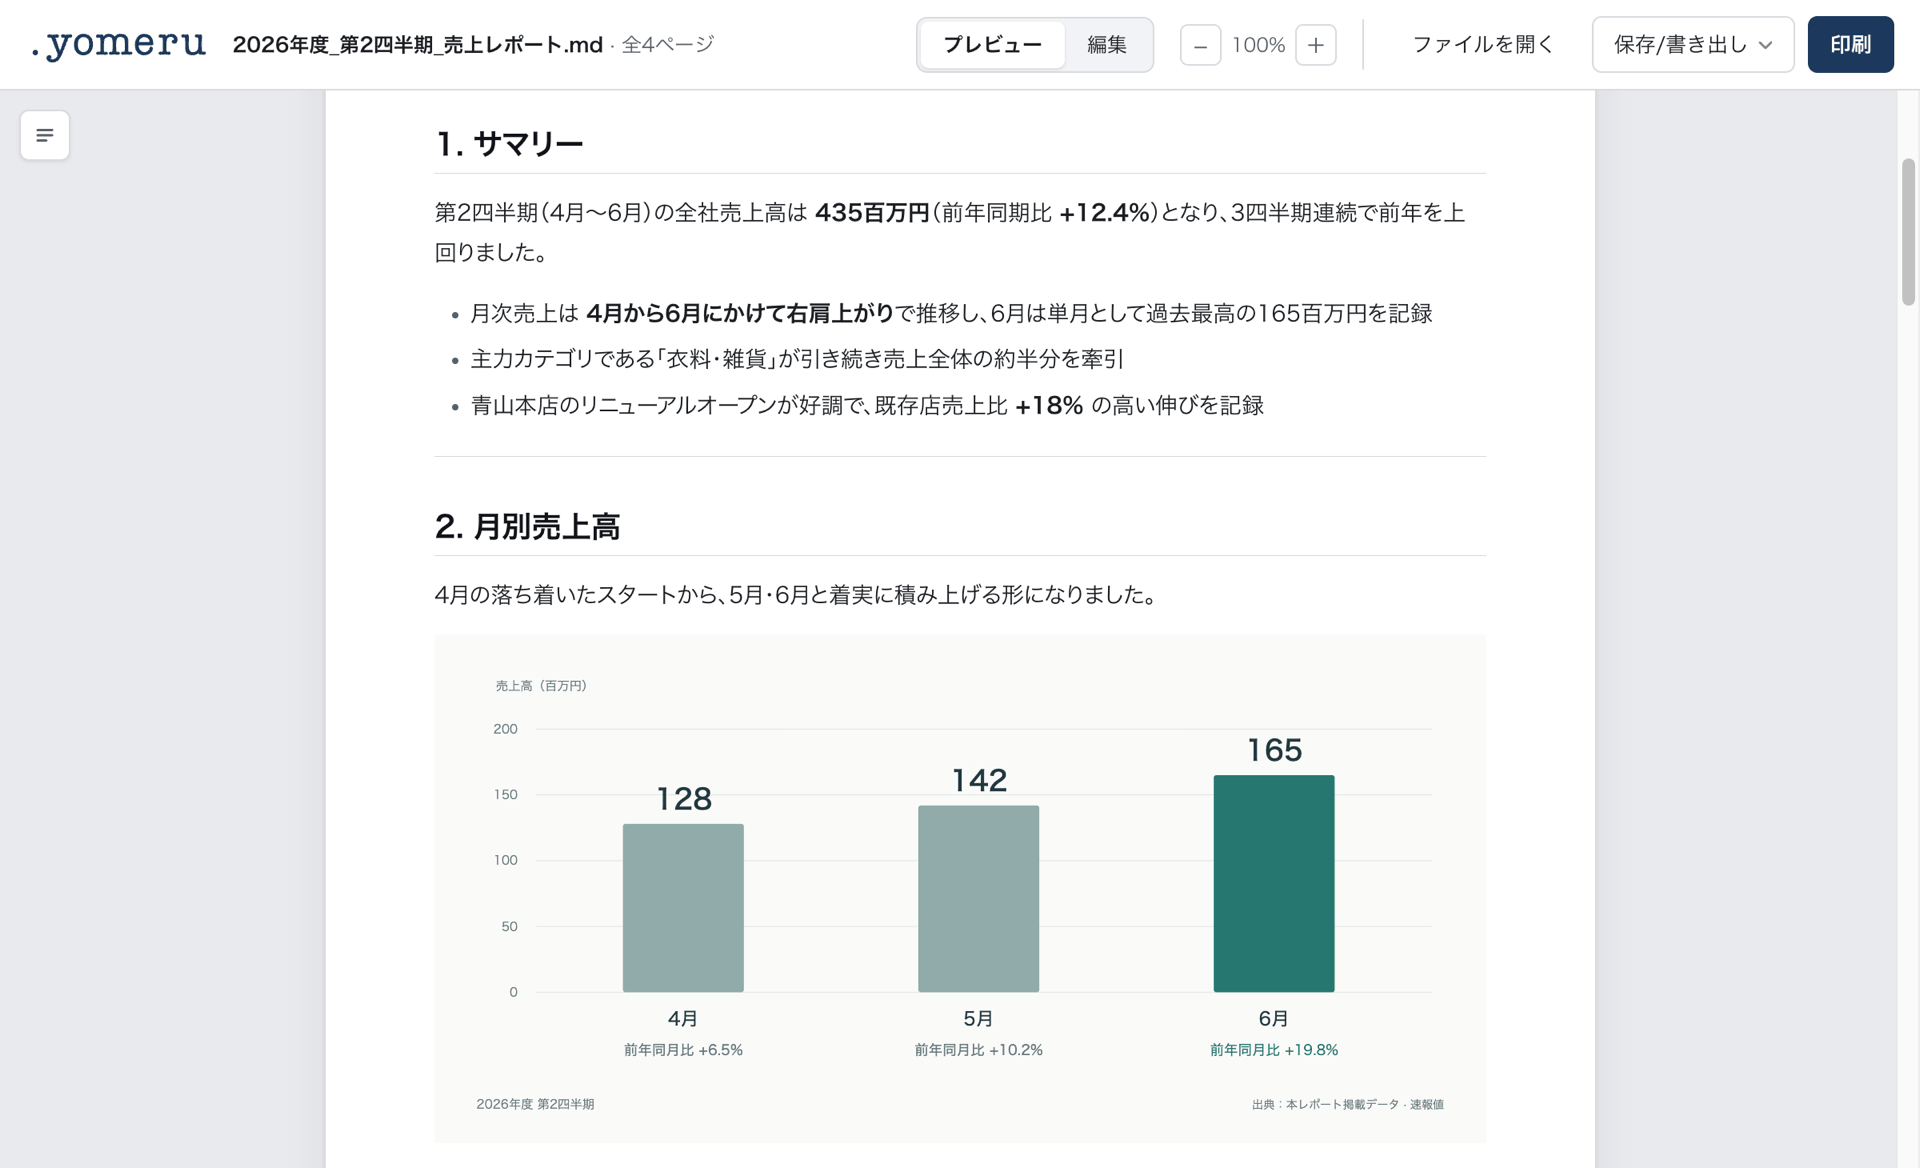Click the 128 value label above the bar
The width and height of the screenshot is (1920, 1168).
click(684, 799)
